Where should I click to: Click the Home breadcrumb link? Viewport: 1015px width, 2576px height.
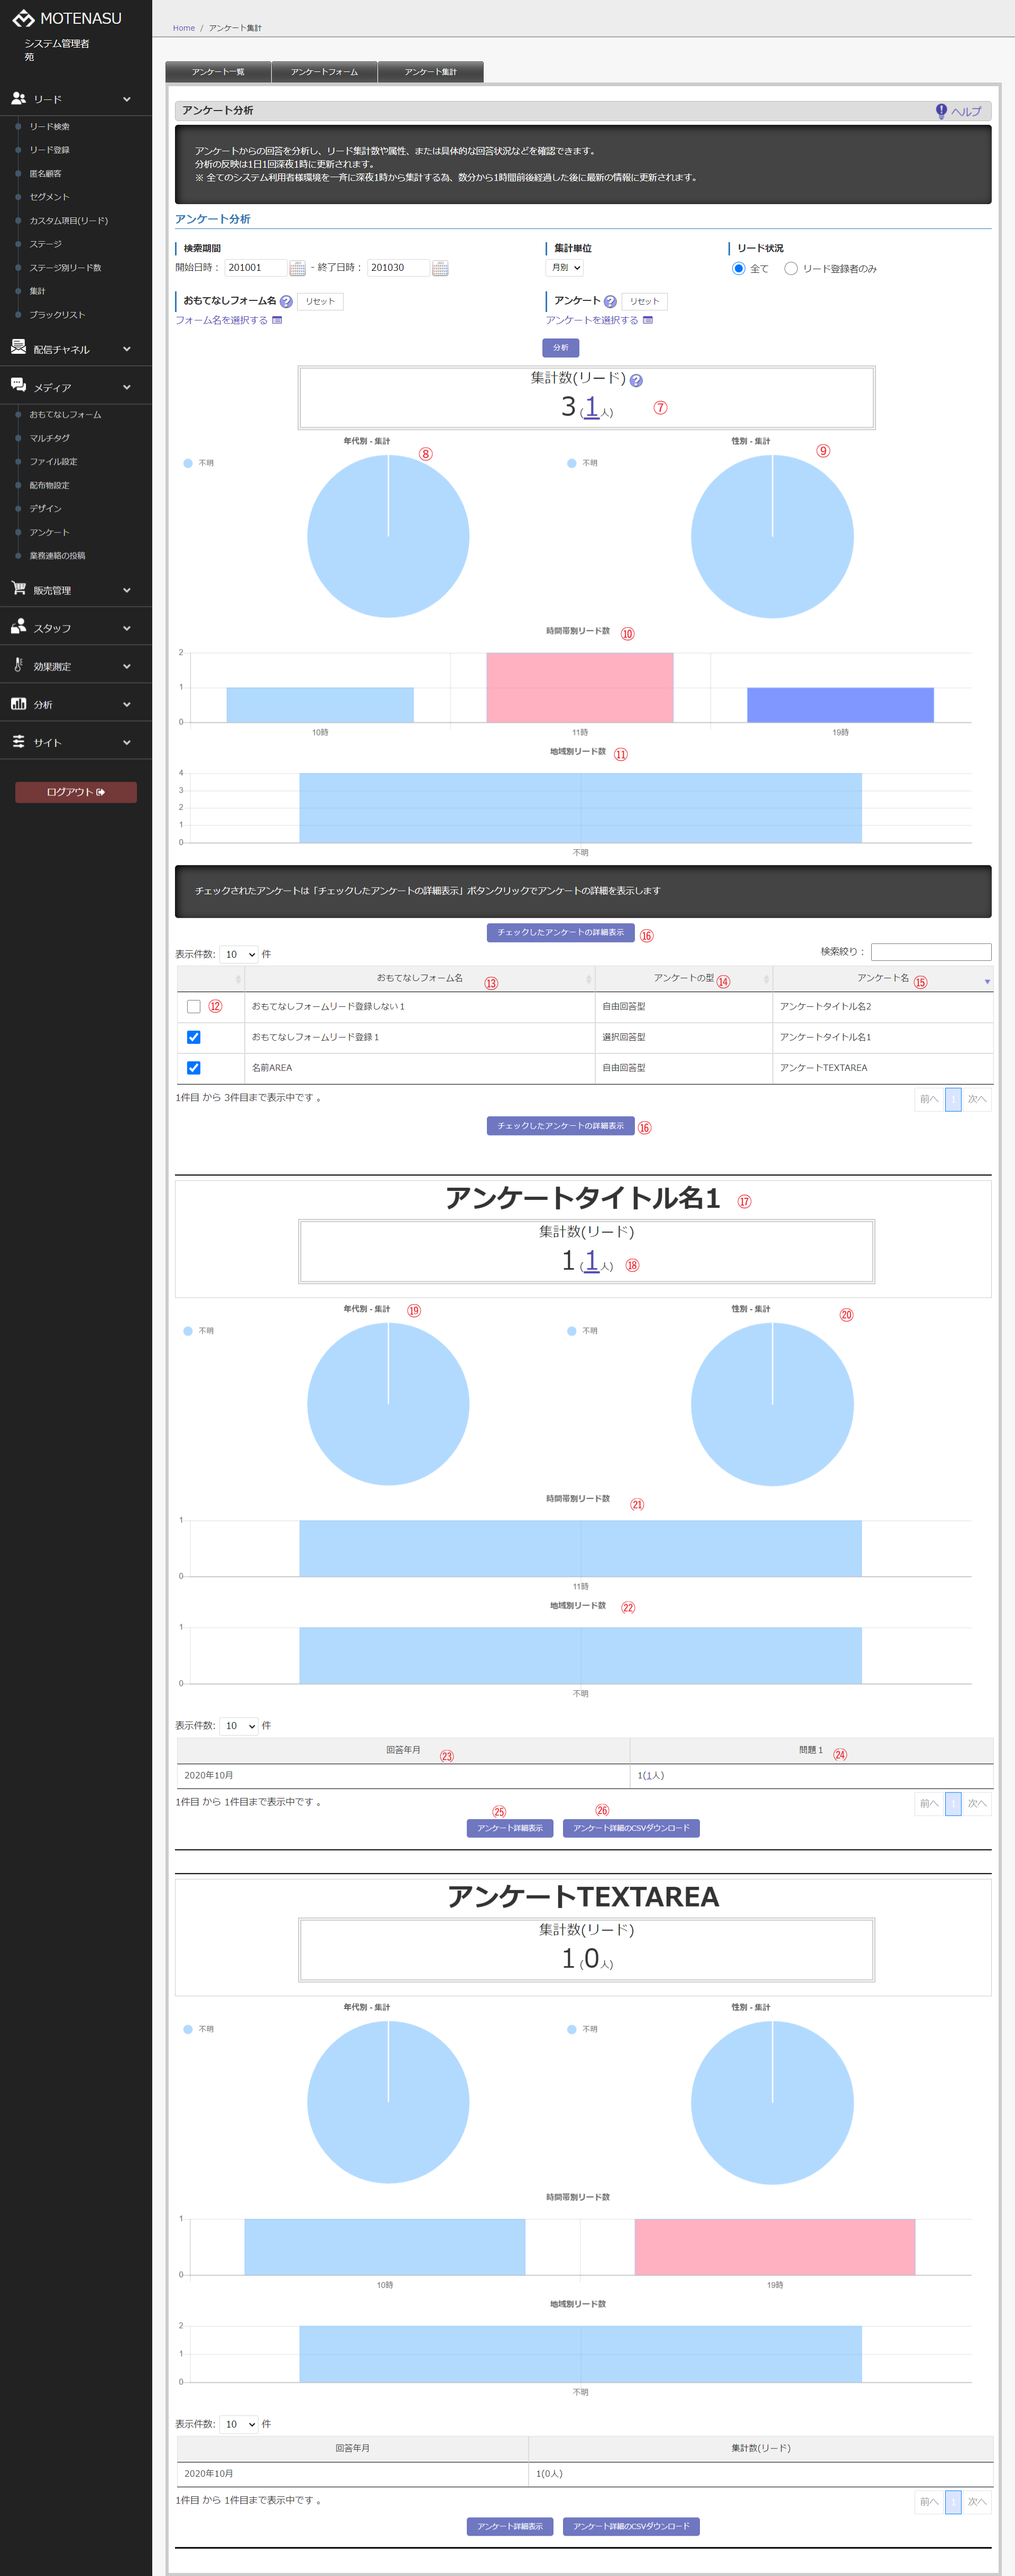tap(184, 28)
